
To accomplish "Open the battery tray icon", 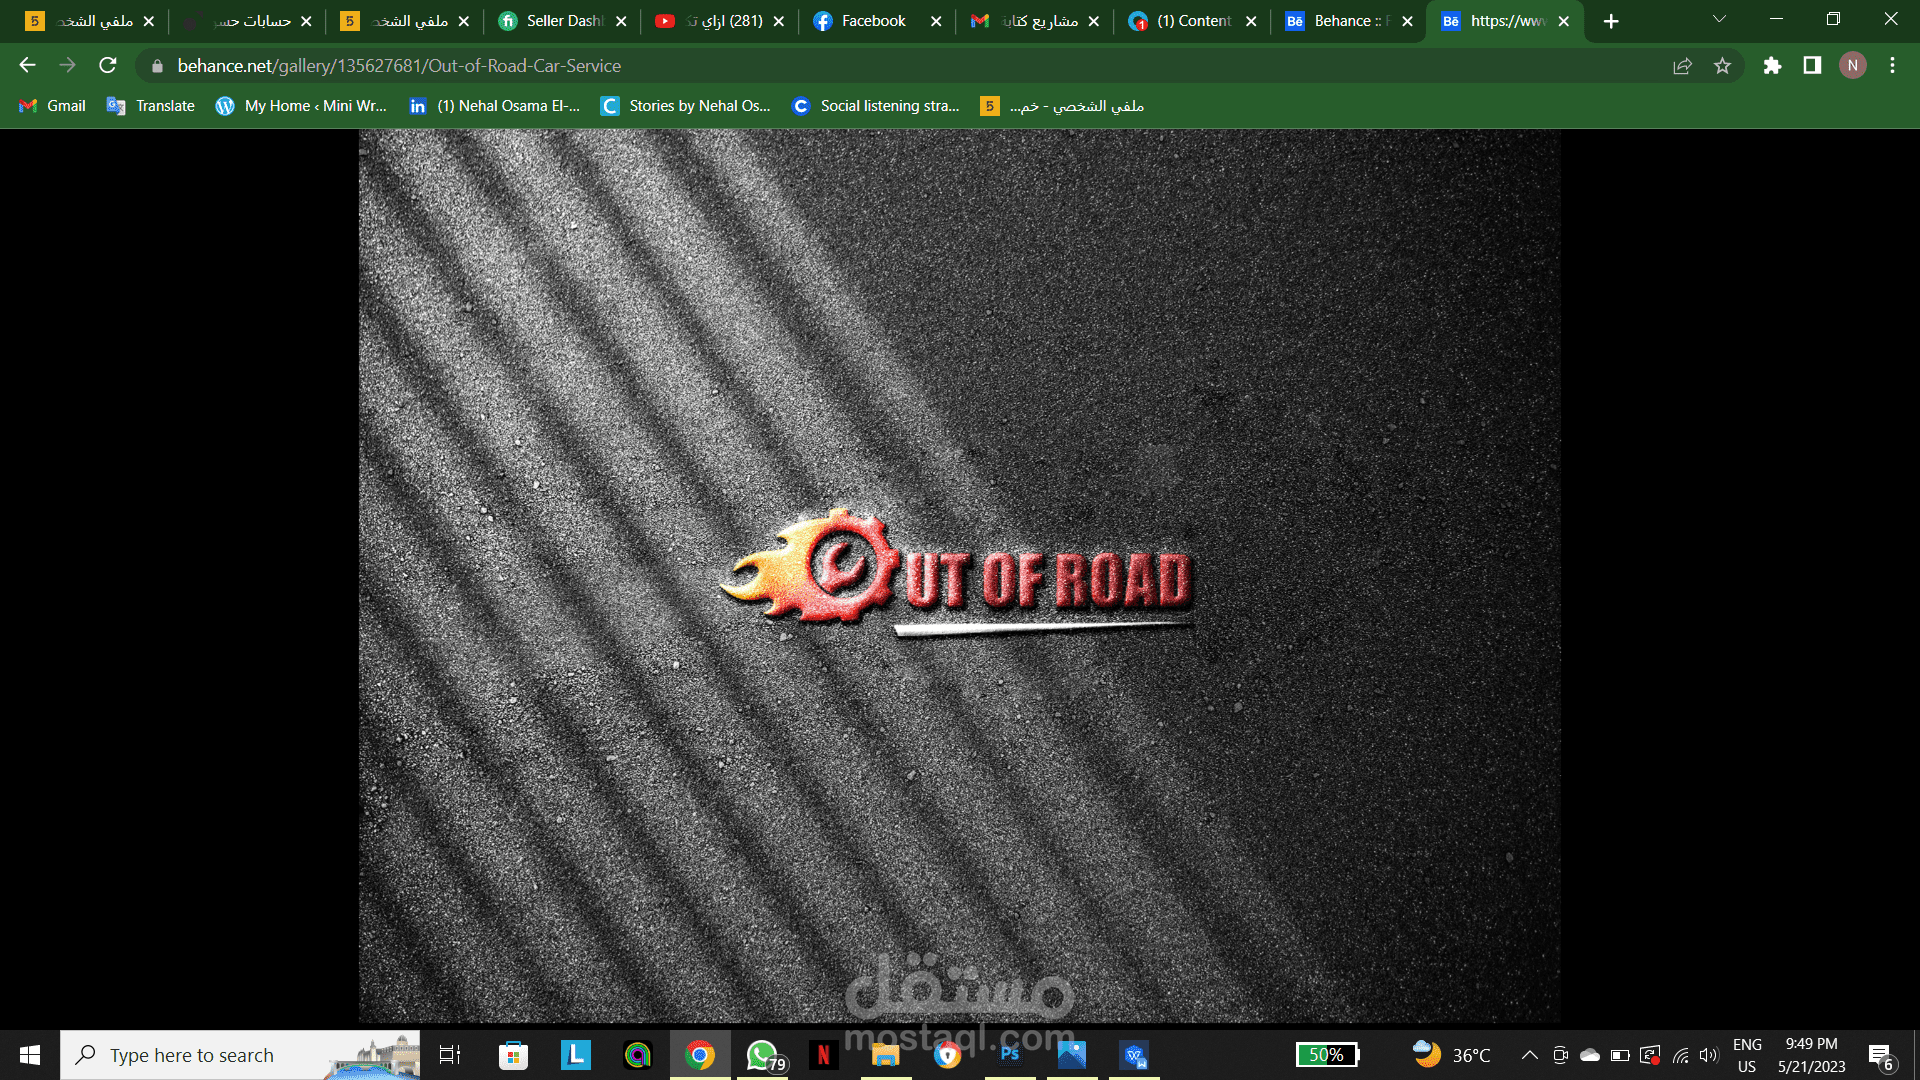I will pyautogui.click(x=1620, y=1055).
